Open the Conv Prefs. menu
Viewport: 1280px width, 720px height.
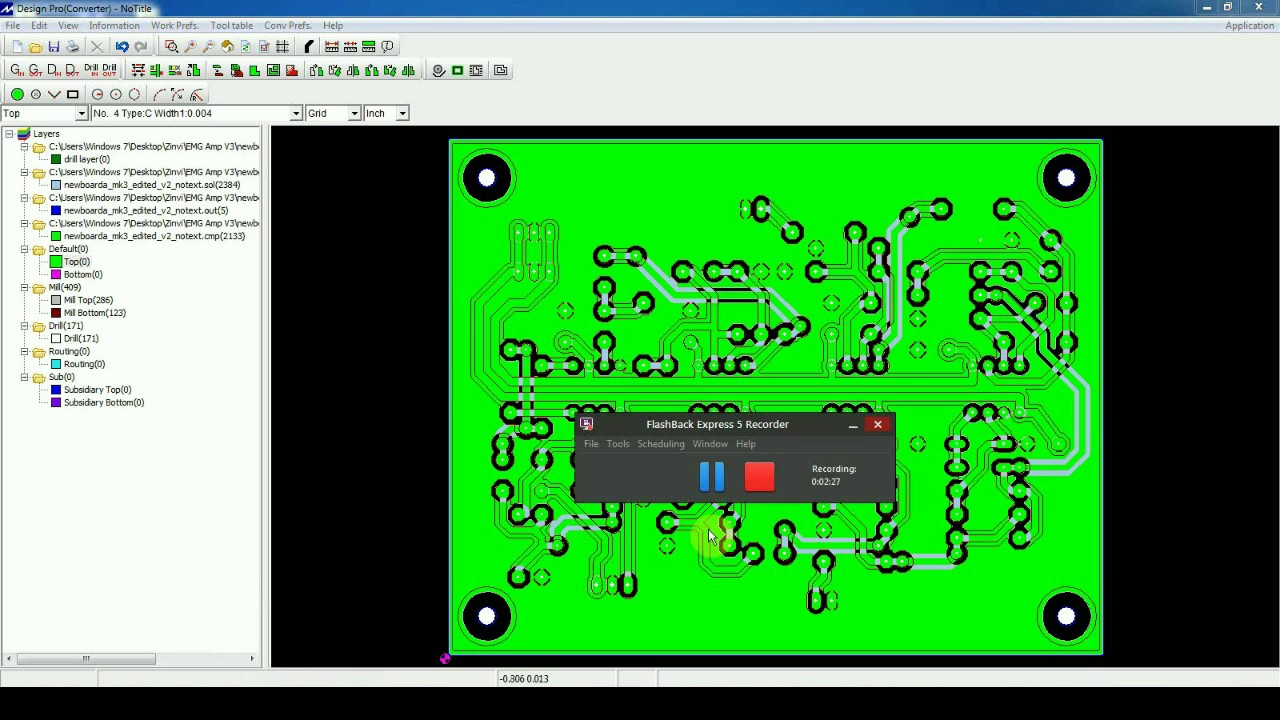(x=287, y=25)
